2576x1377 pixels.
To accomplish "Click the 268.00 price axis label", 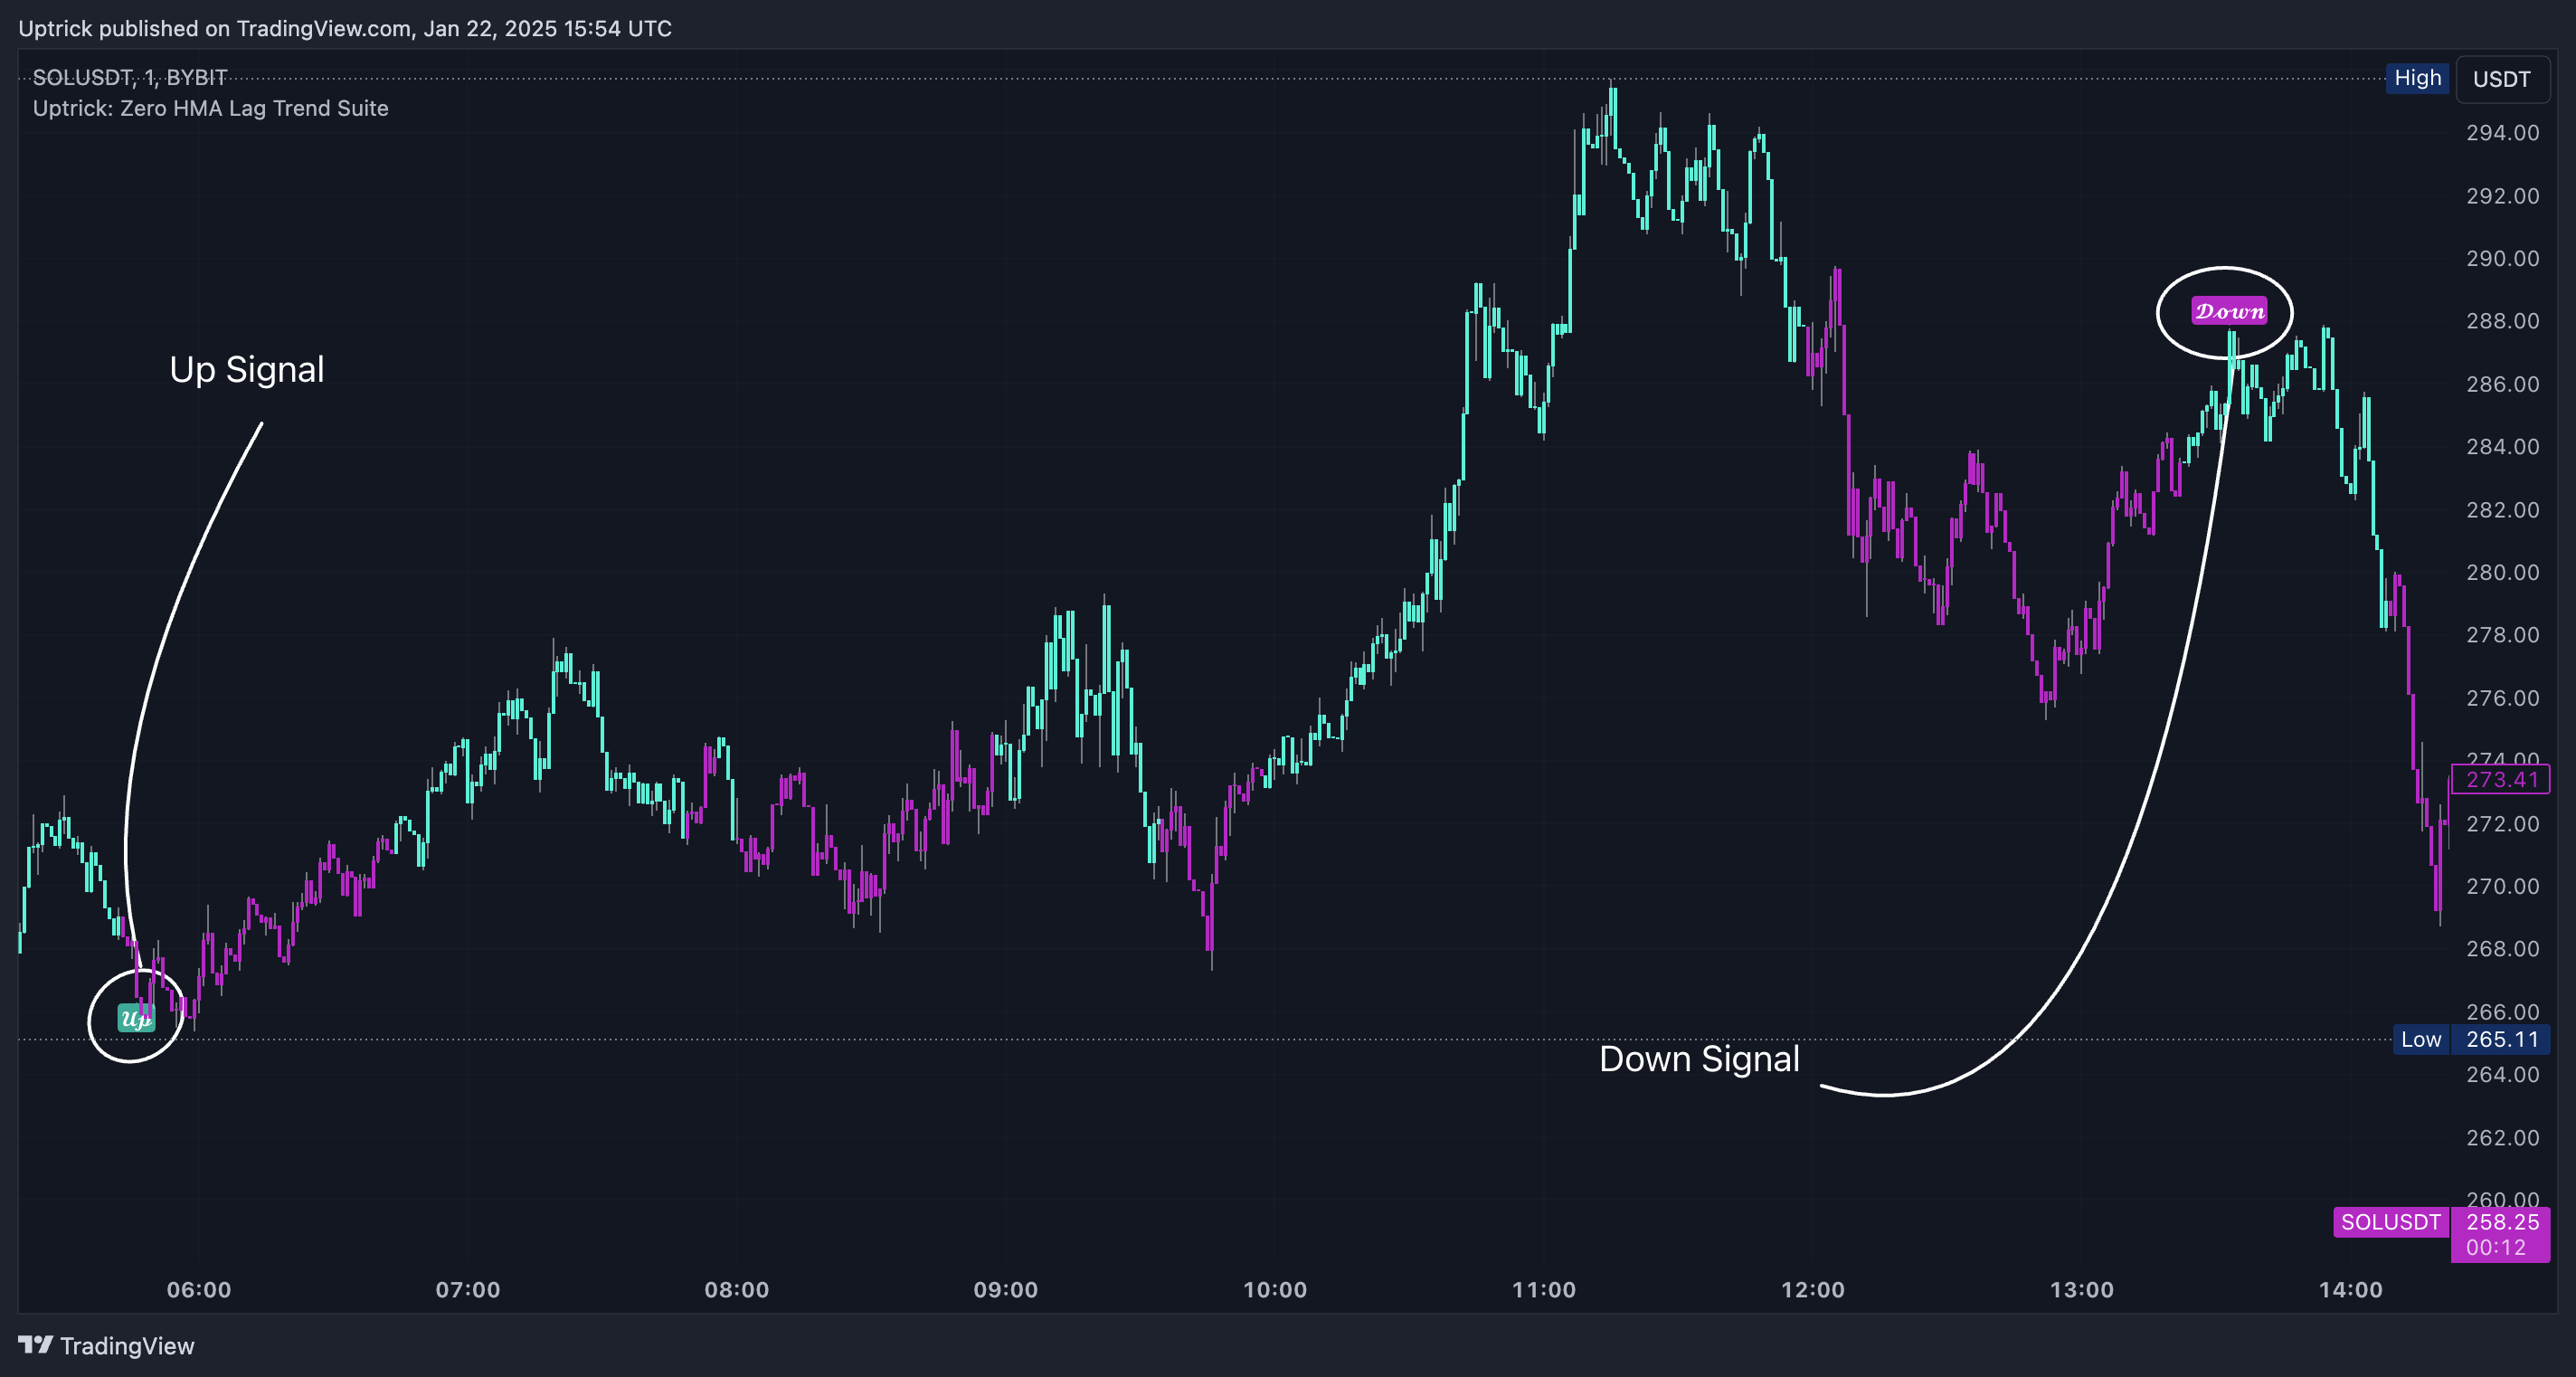I will click(x=2502, y=948).
